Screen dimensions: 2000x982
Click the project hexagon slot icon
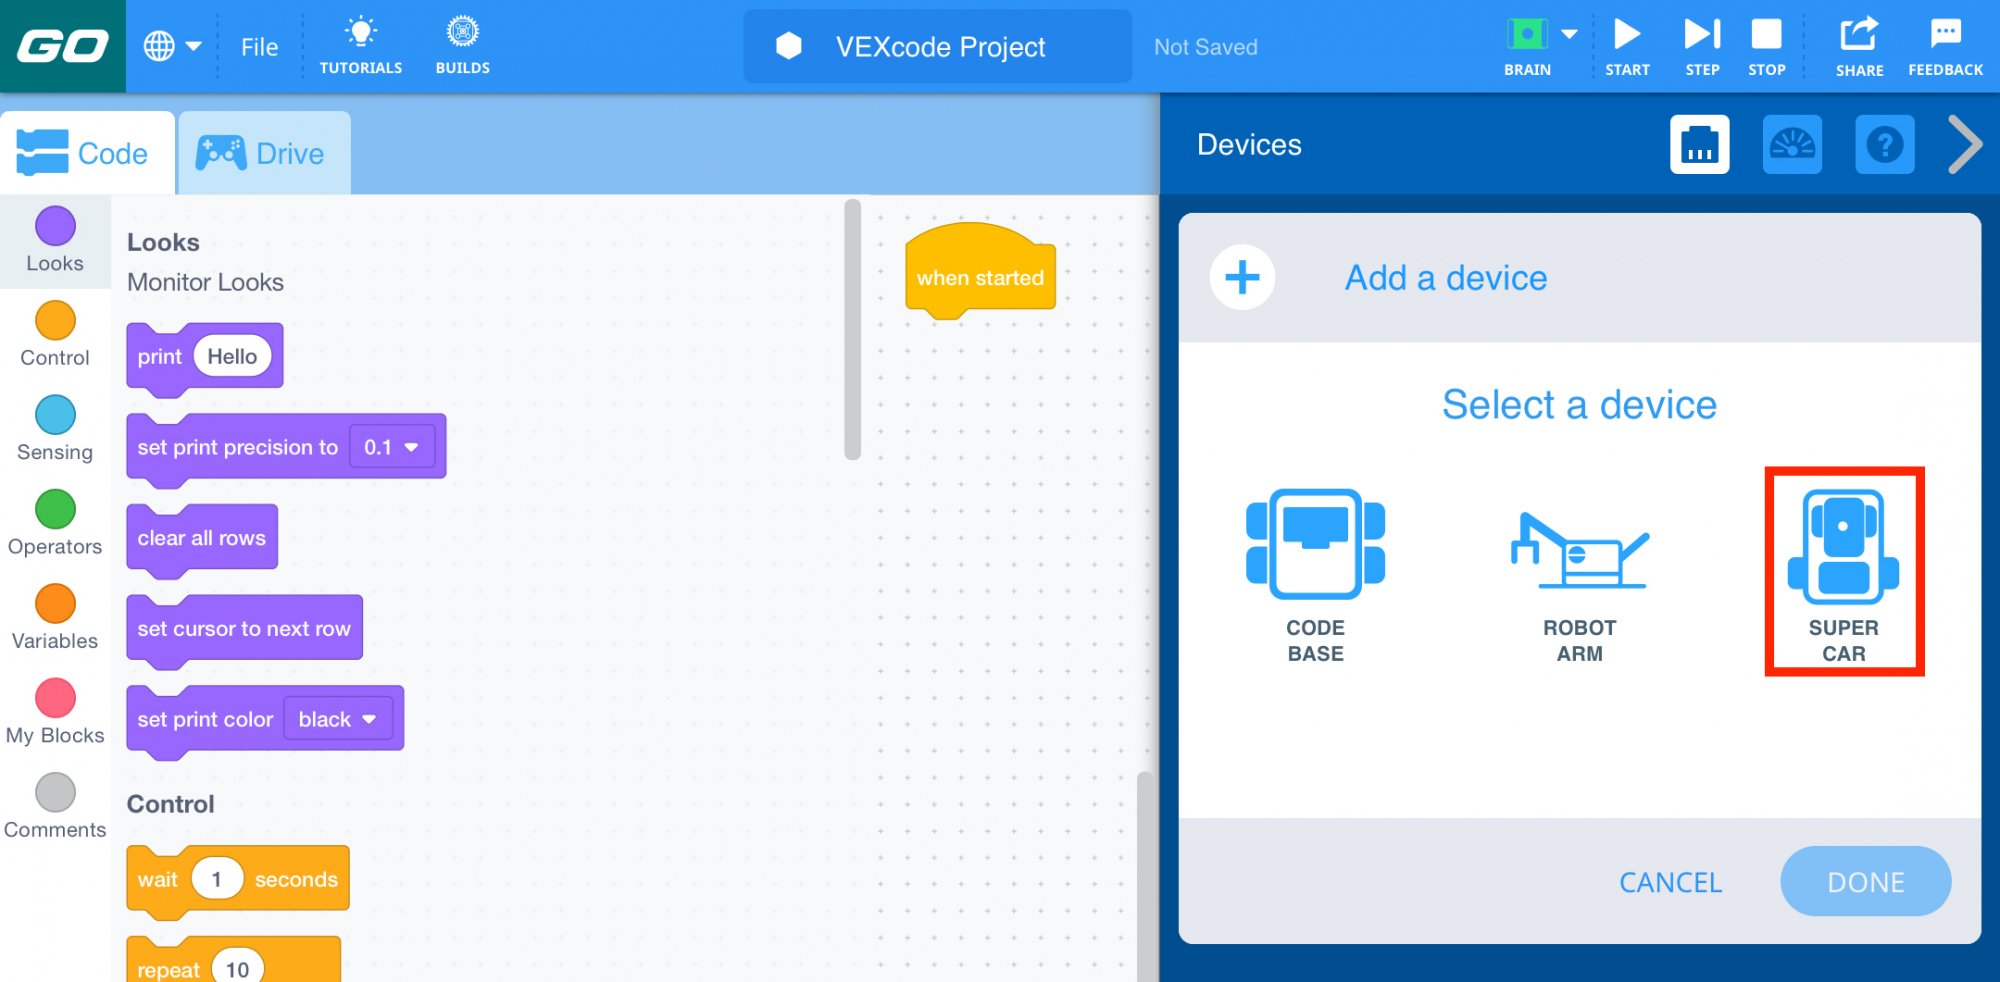click(x=789, y=46)
